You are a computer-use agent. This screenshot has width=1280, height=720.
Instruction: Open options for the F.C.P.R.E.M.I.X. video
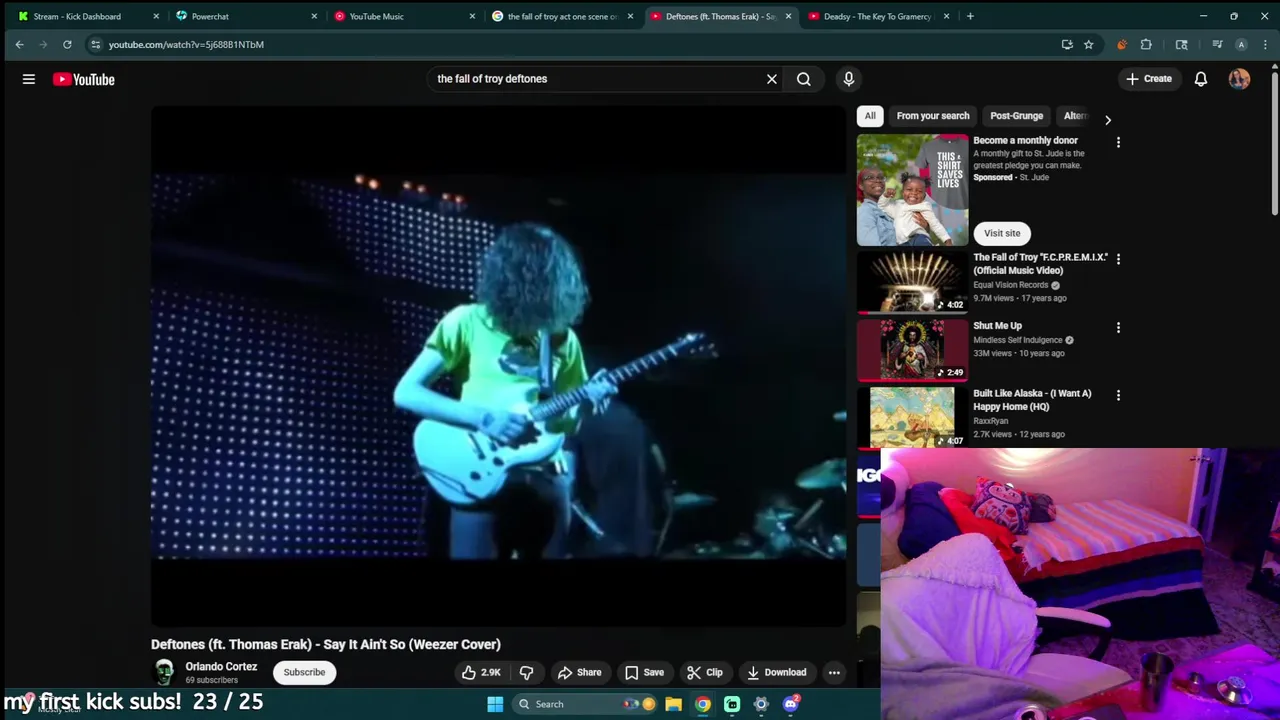tap(1118, 259)
